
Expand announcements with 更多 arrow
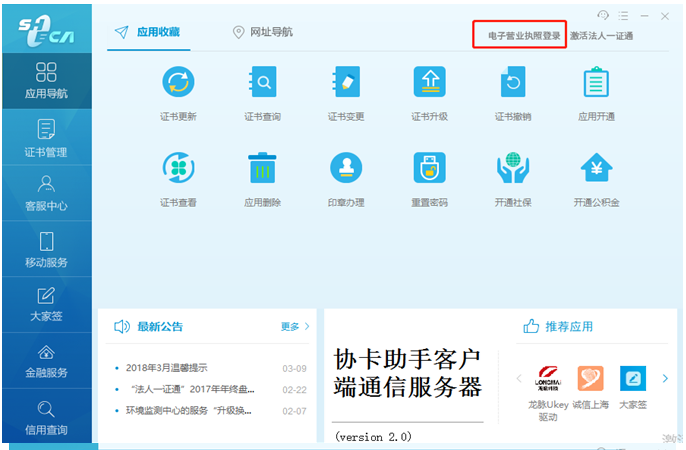(295, 326)
